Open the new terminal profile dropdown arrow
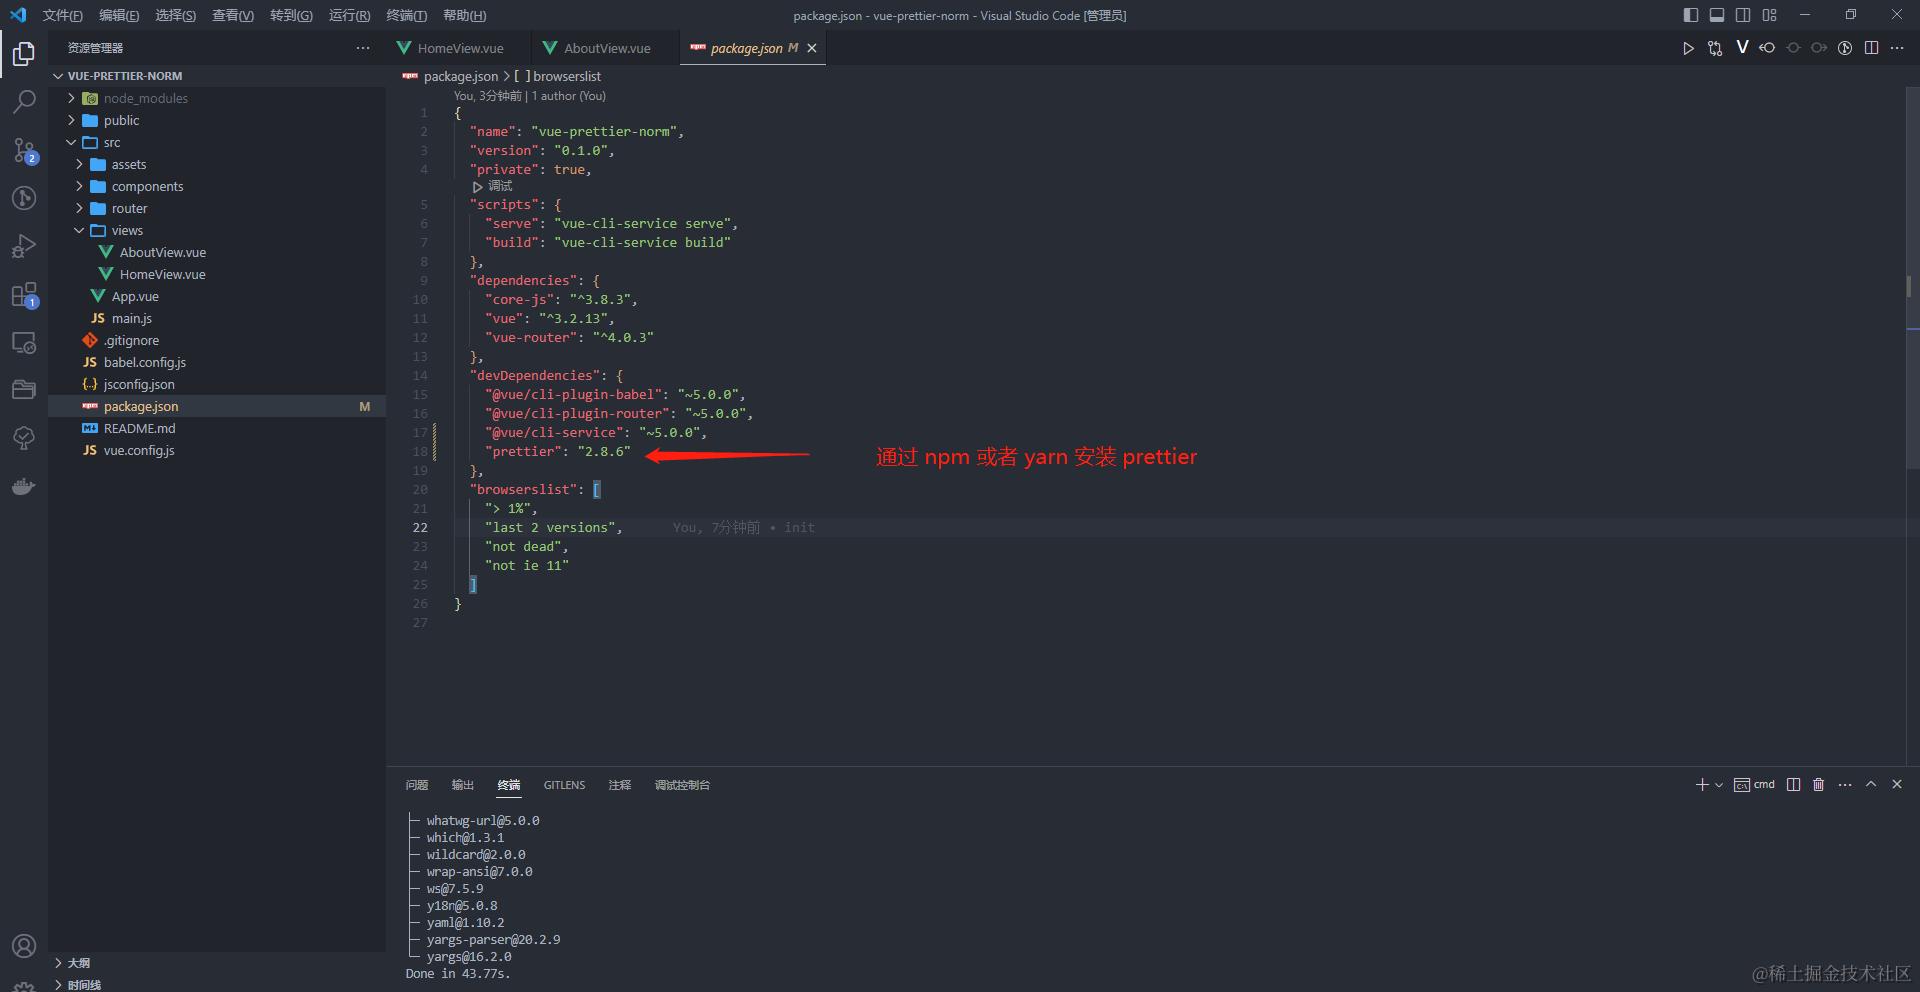 tap(1719, 785)
